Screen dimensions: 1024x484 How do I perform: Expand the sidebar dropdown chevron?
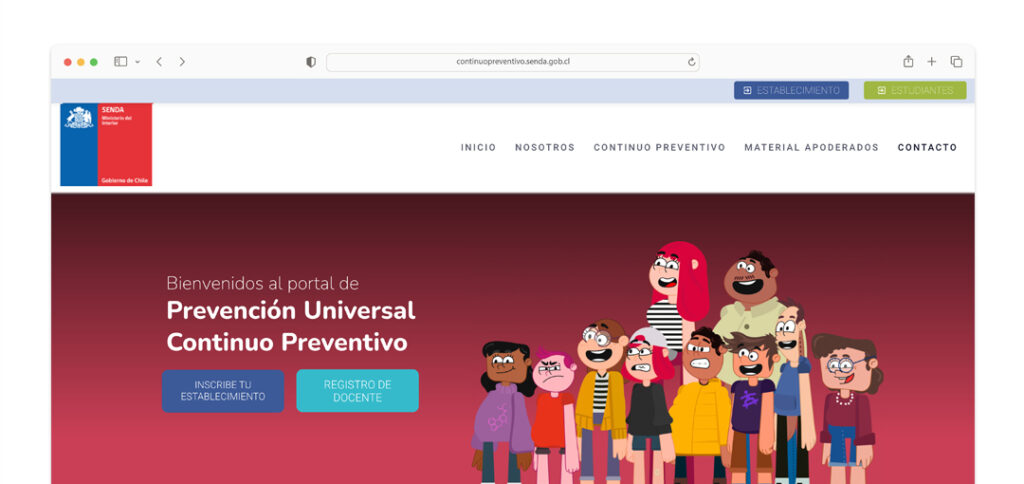pyautogui.click(x=137, y=62)
